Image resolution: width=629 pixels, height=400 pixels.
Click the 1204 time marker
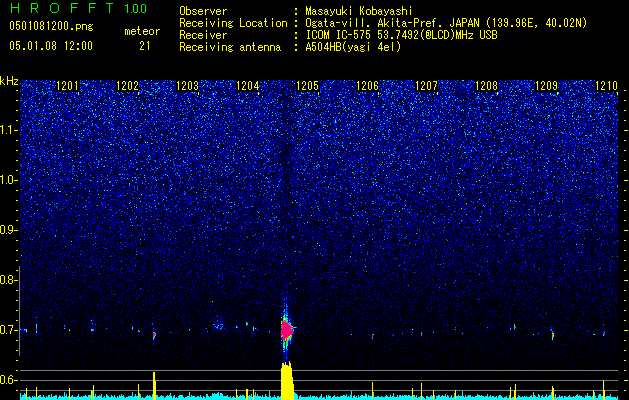(x=248, y=86)
